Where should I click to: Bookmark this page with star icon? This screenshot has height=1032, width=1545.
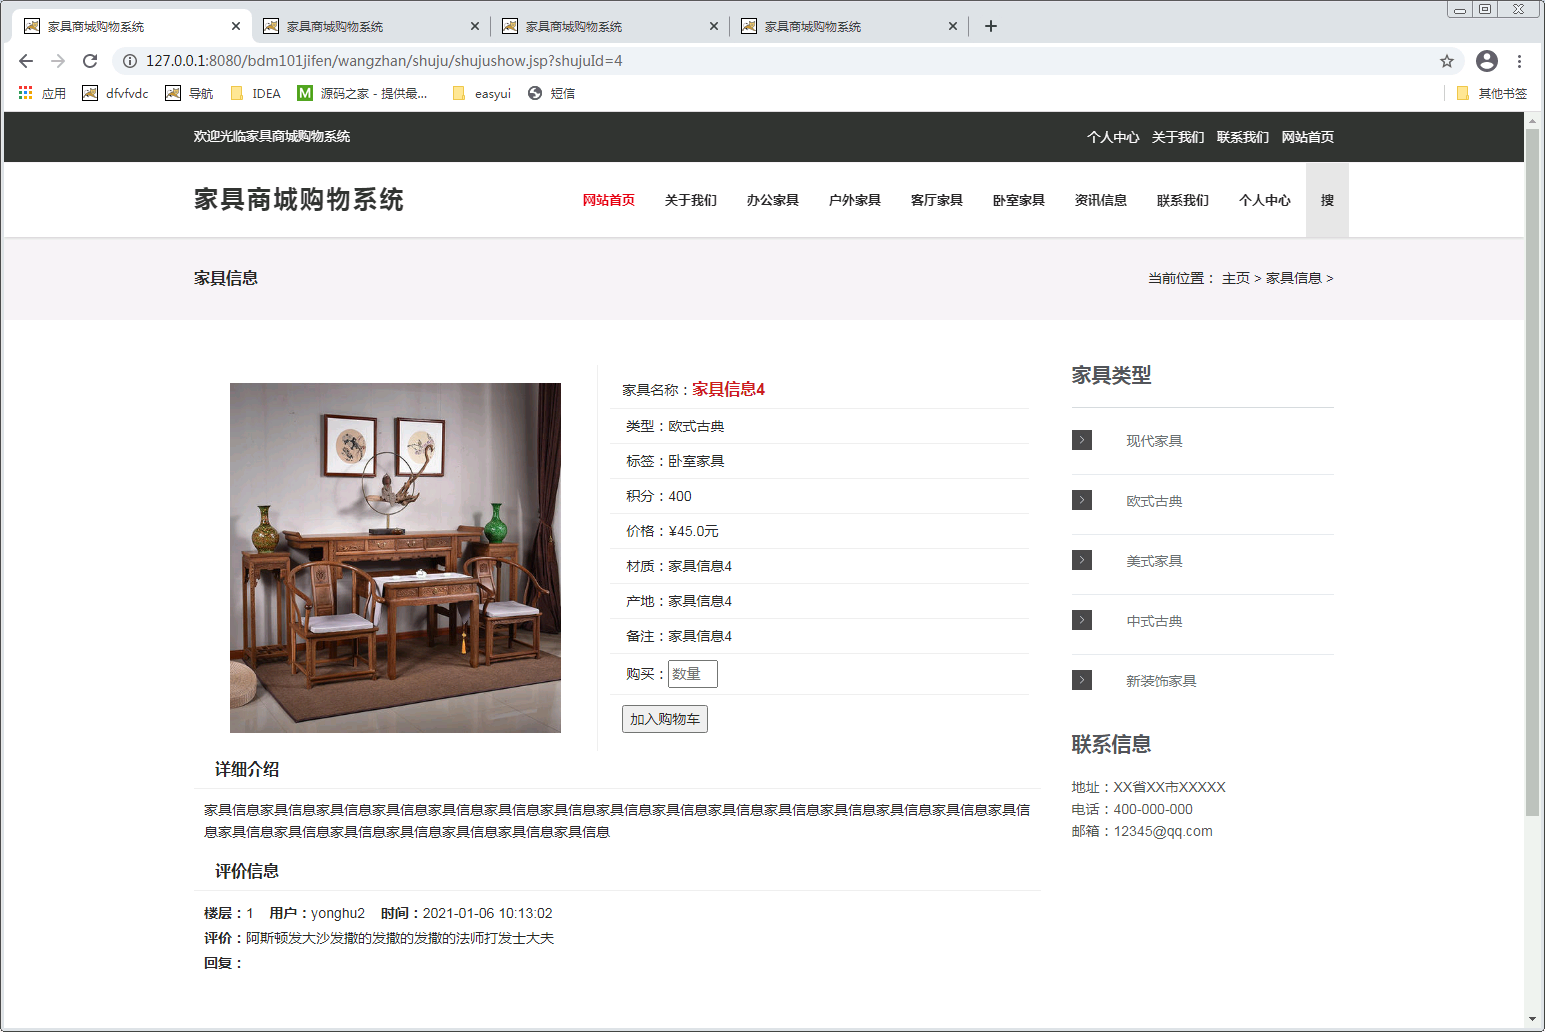[1447, 61]
